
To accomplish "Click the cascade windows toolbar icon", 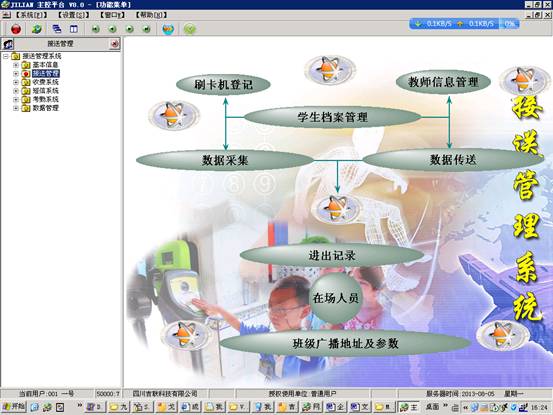I will click(57, 29).
